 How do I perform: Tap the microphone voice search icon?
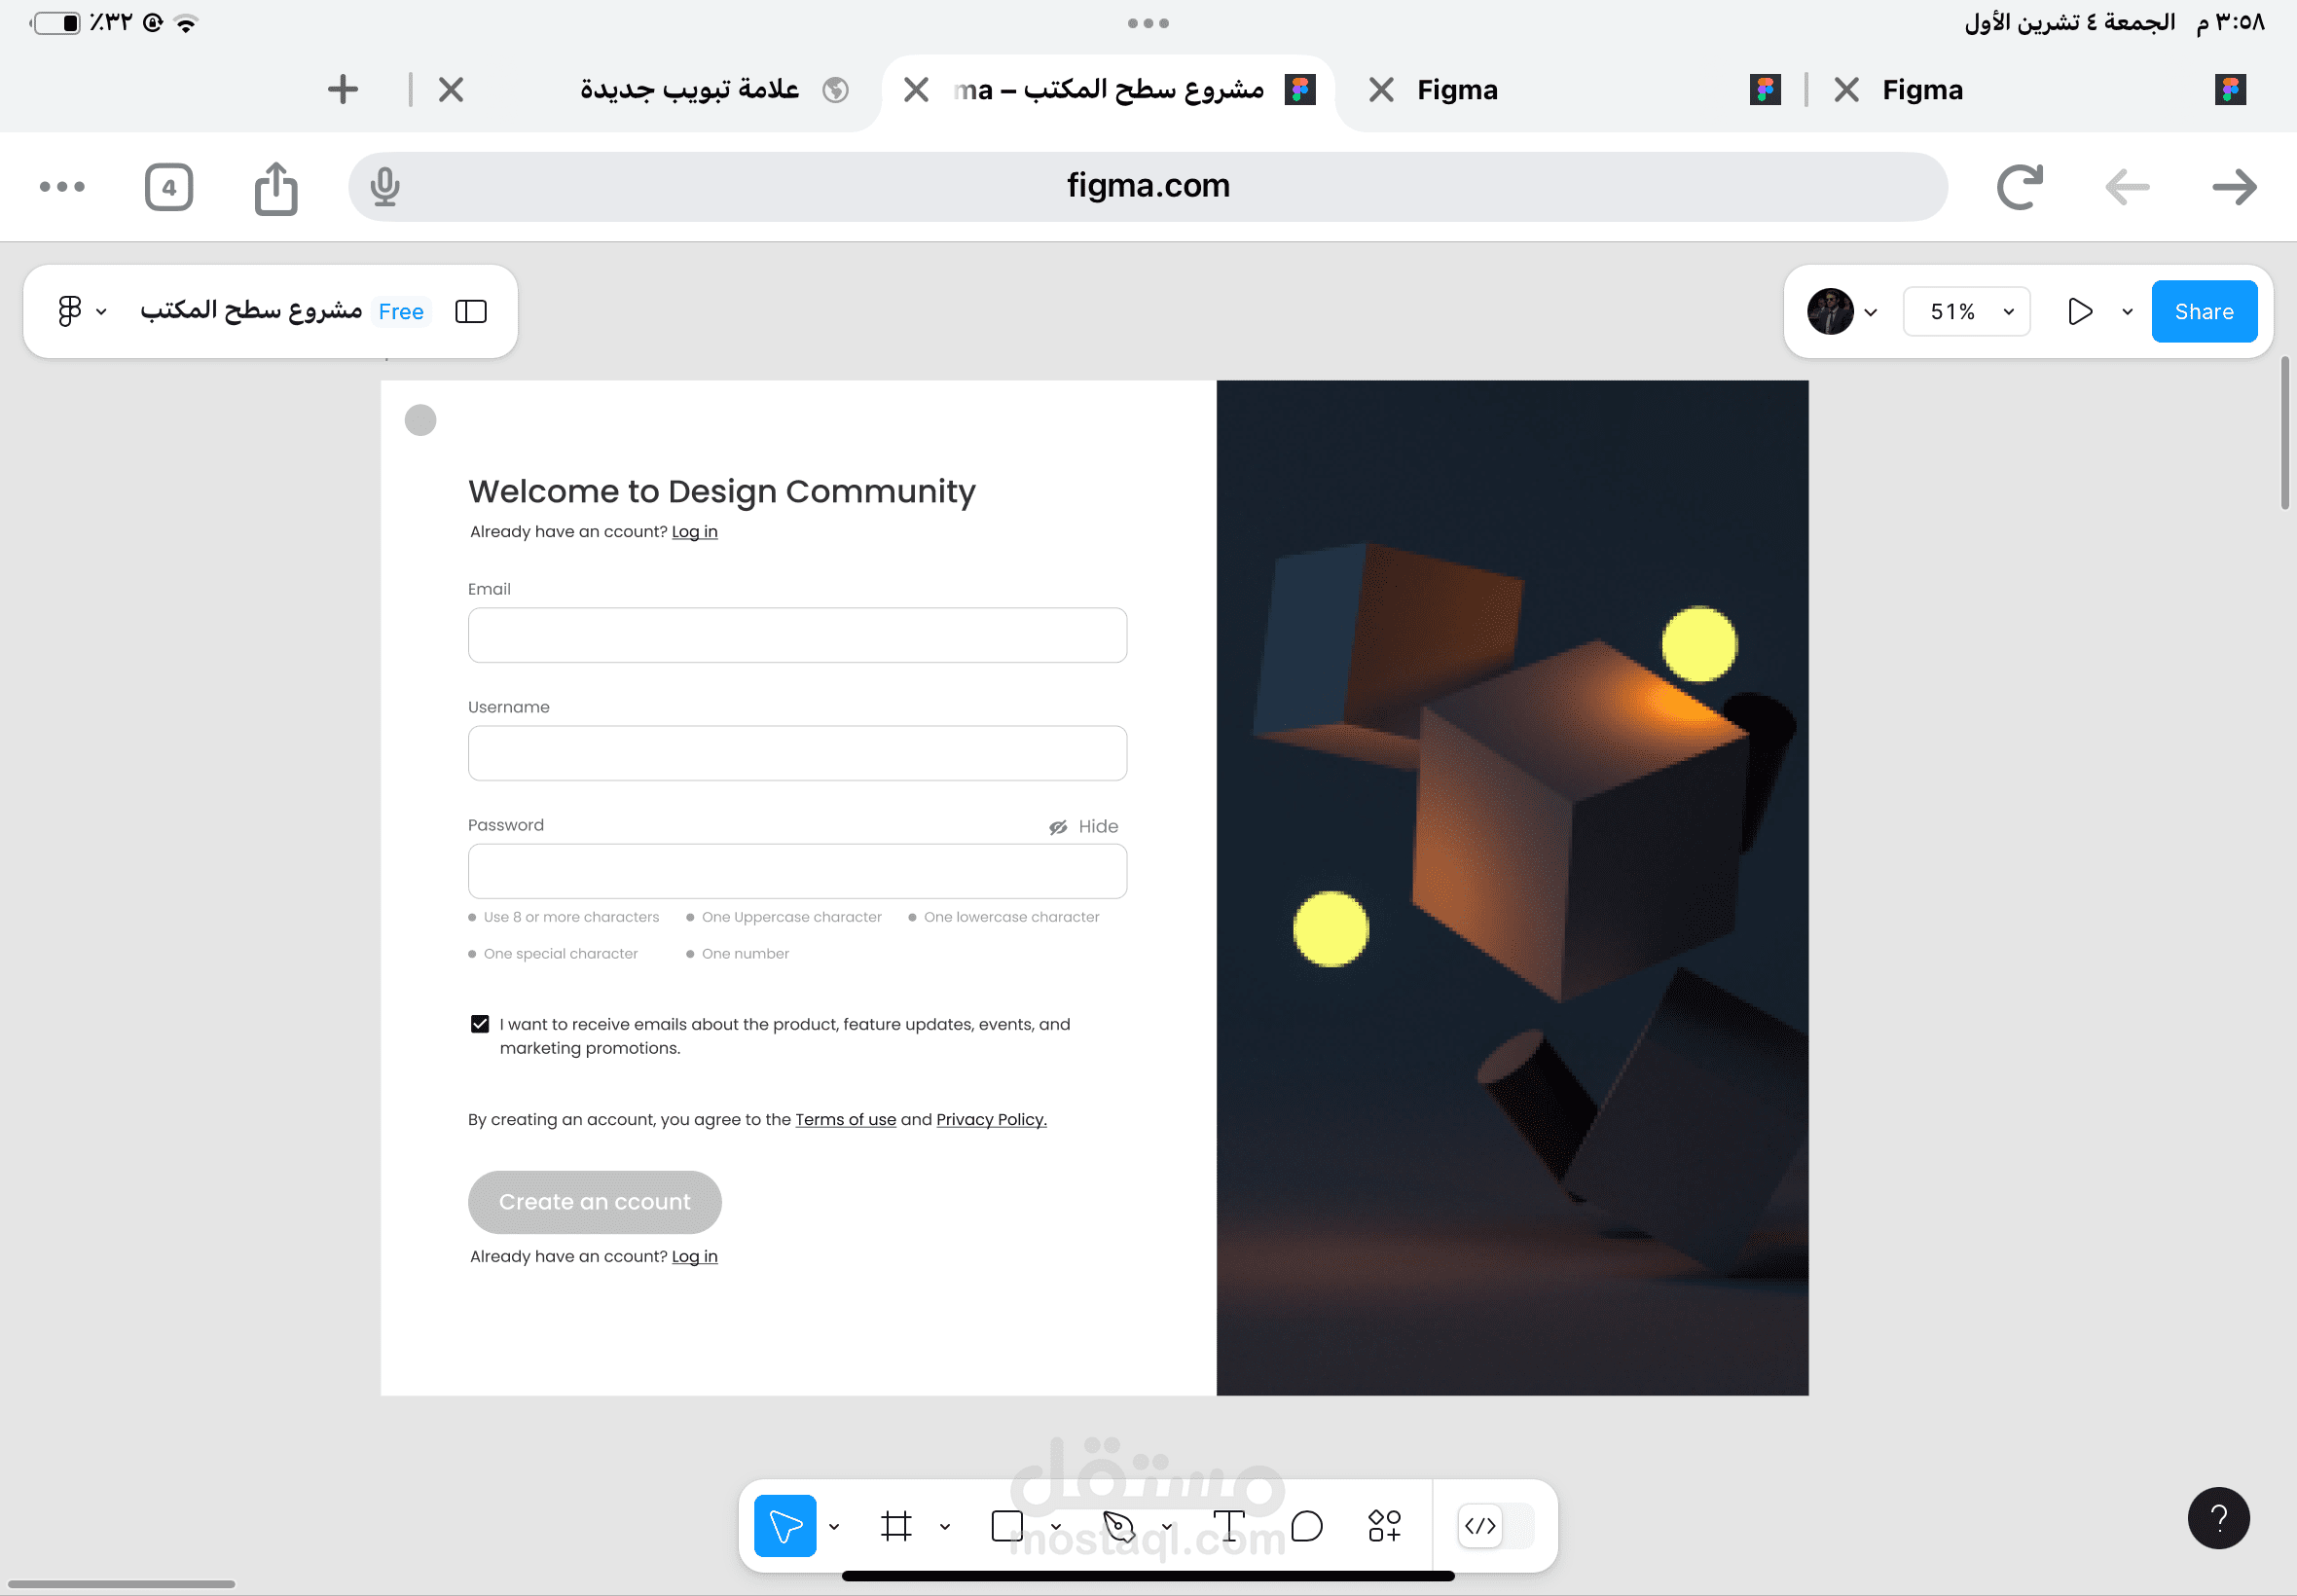[385, 186]
